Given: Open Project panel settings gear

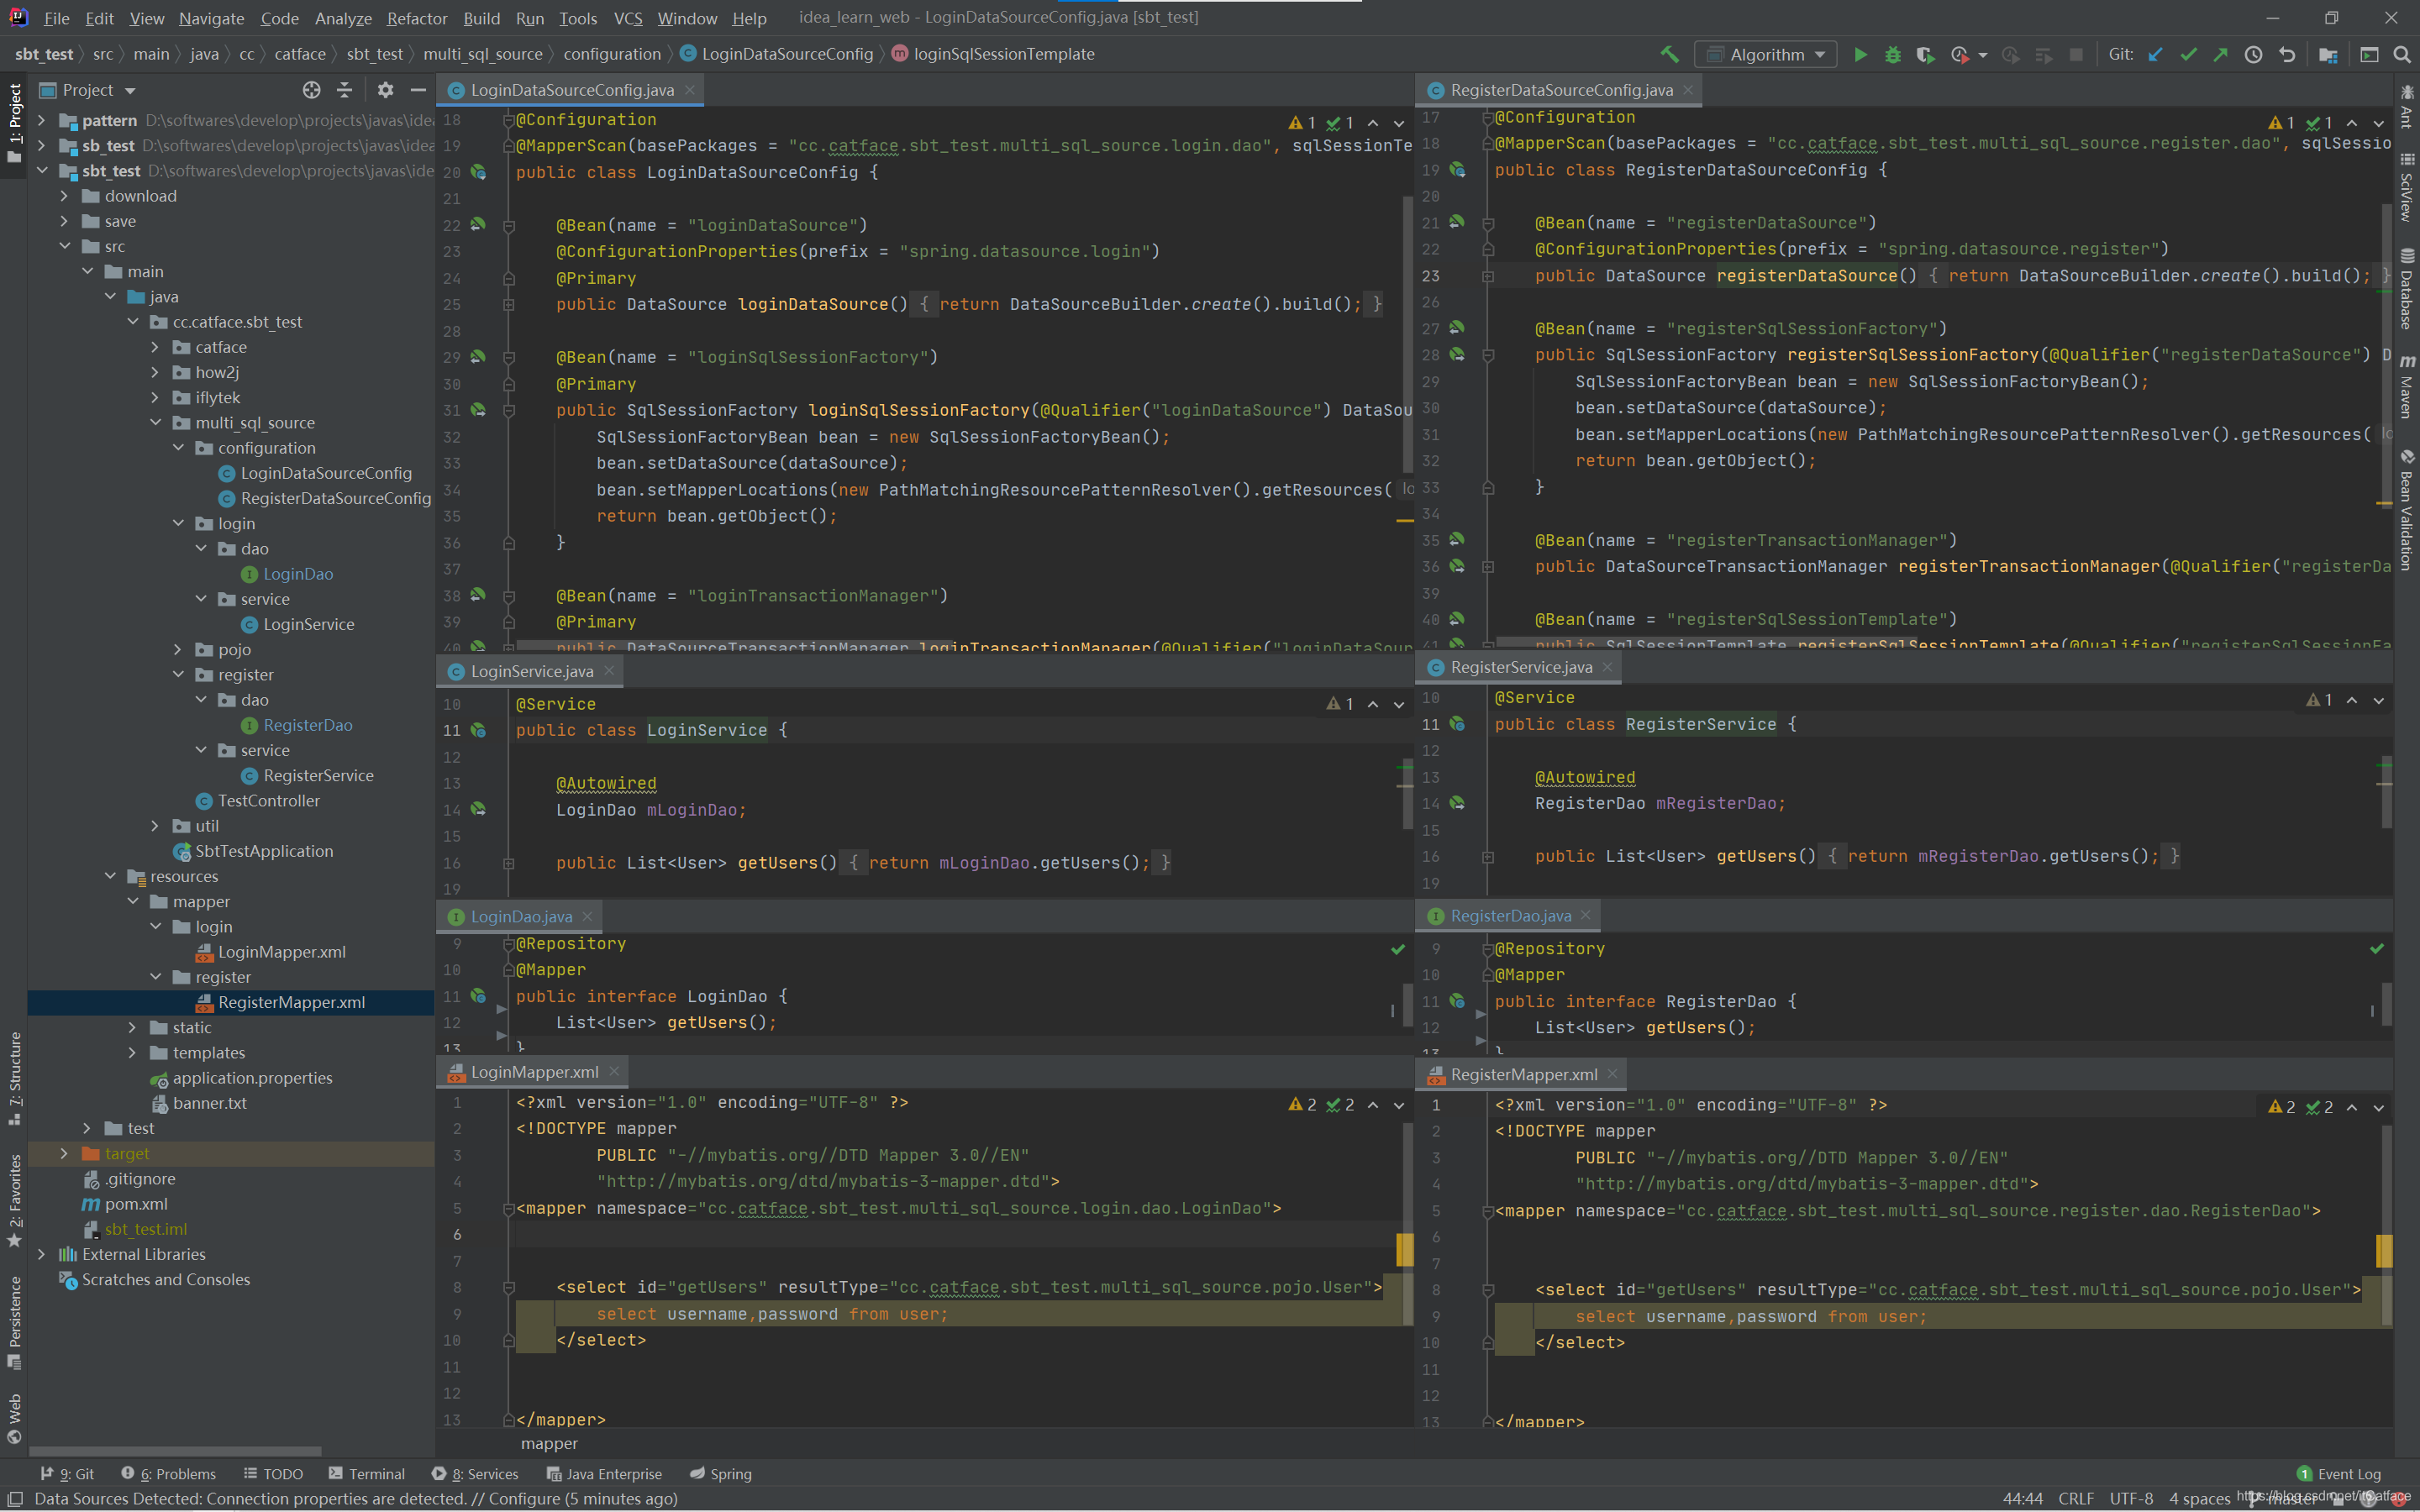Looking at the screenshot, I should tap(385, 90).
